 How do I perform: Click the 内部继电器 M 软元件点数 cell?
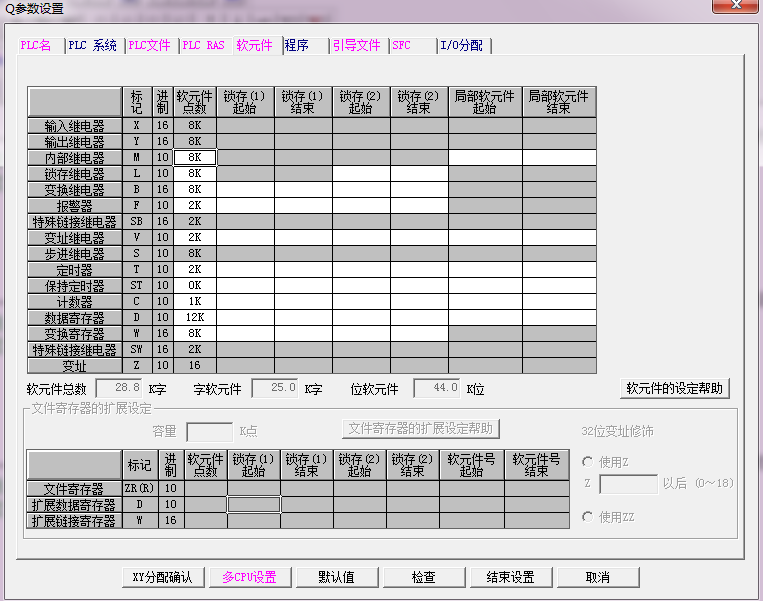[x=195, y=158]
